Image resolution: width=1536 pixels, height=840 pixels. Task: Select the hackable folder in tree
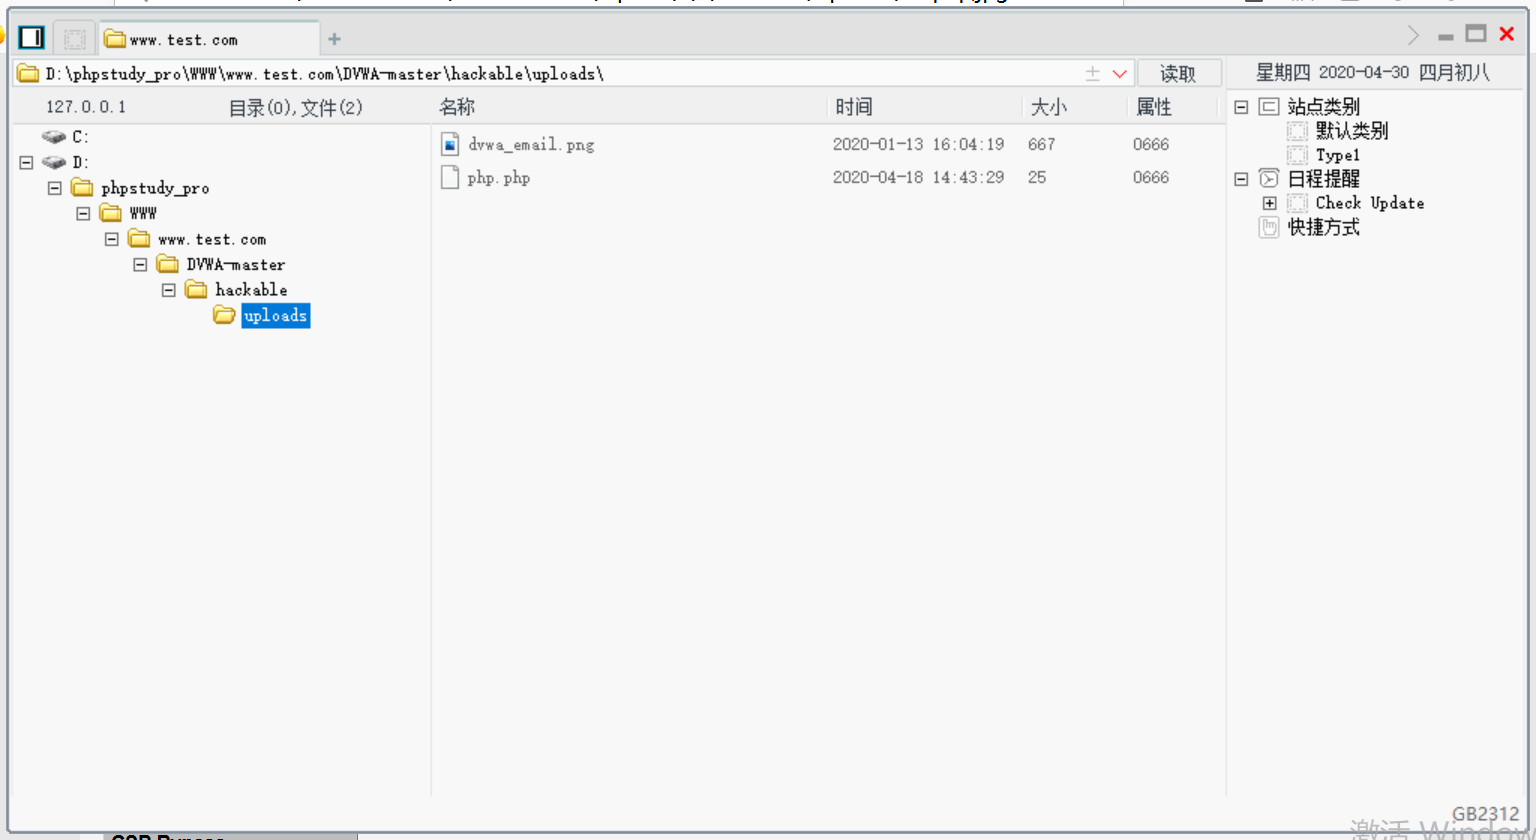coord(251,290)
